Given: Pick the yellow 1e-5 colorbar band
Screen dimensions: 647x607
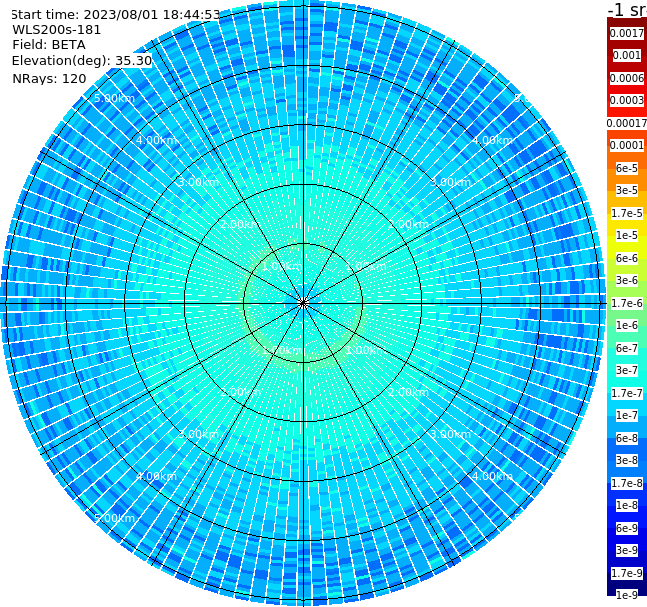Looking at the screenshot, I should 627,235.
